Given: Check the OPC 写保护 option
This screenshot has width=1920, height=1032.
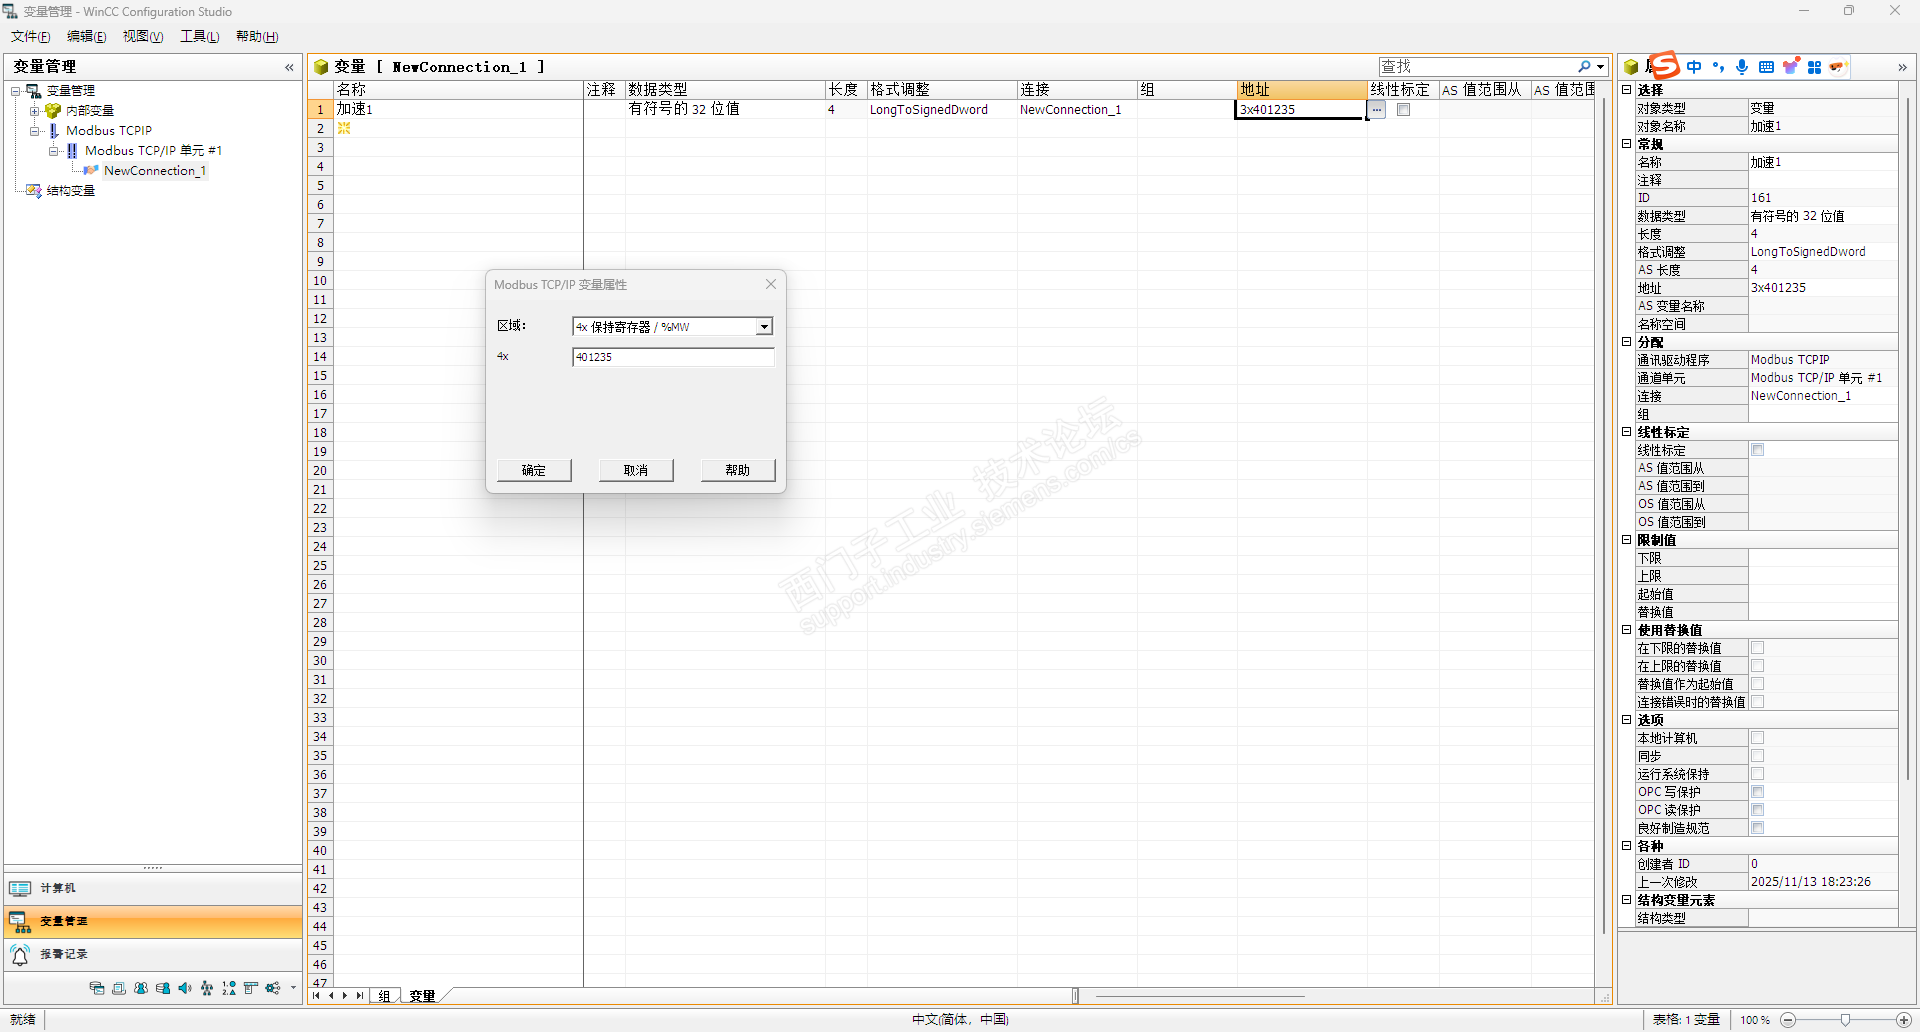Looking at the screenshot, I should point(1757,792).
